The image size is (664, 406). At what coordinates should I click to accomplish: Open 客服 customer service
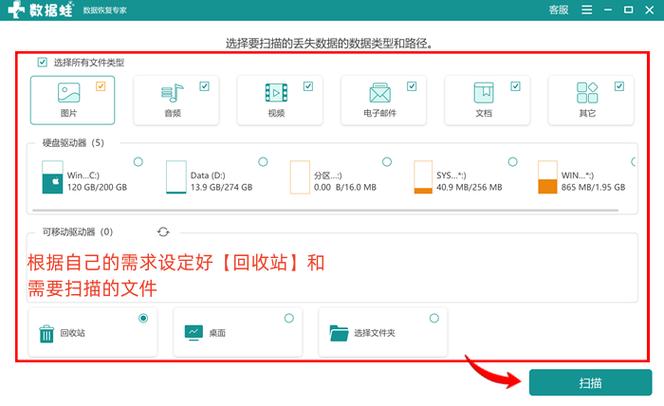coord(558,10)
